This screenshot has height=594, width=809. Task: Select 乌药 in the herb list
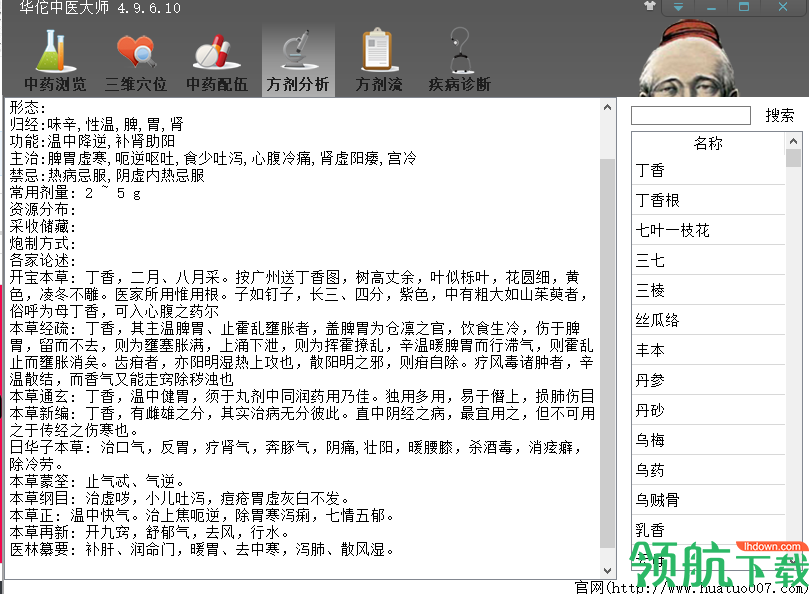click(708, 470)
